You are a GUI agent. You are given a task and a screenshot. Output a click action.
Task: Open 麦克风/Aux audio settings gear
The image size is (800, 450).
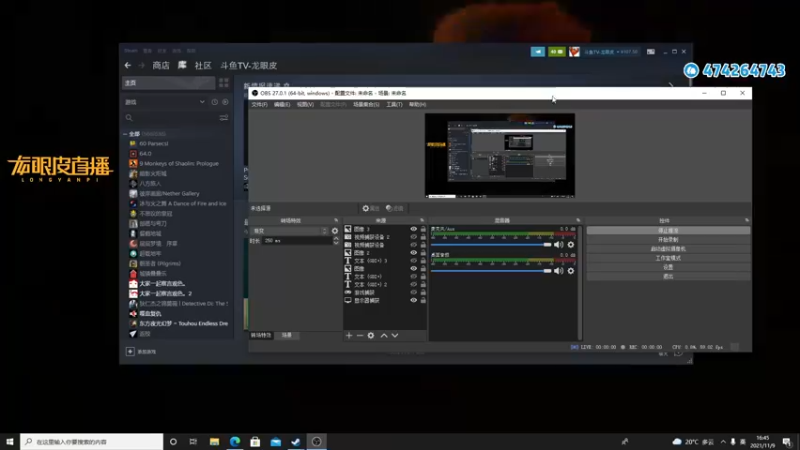click(x=571, y=245)
